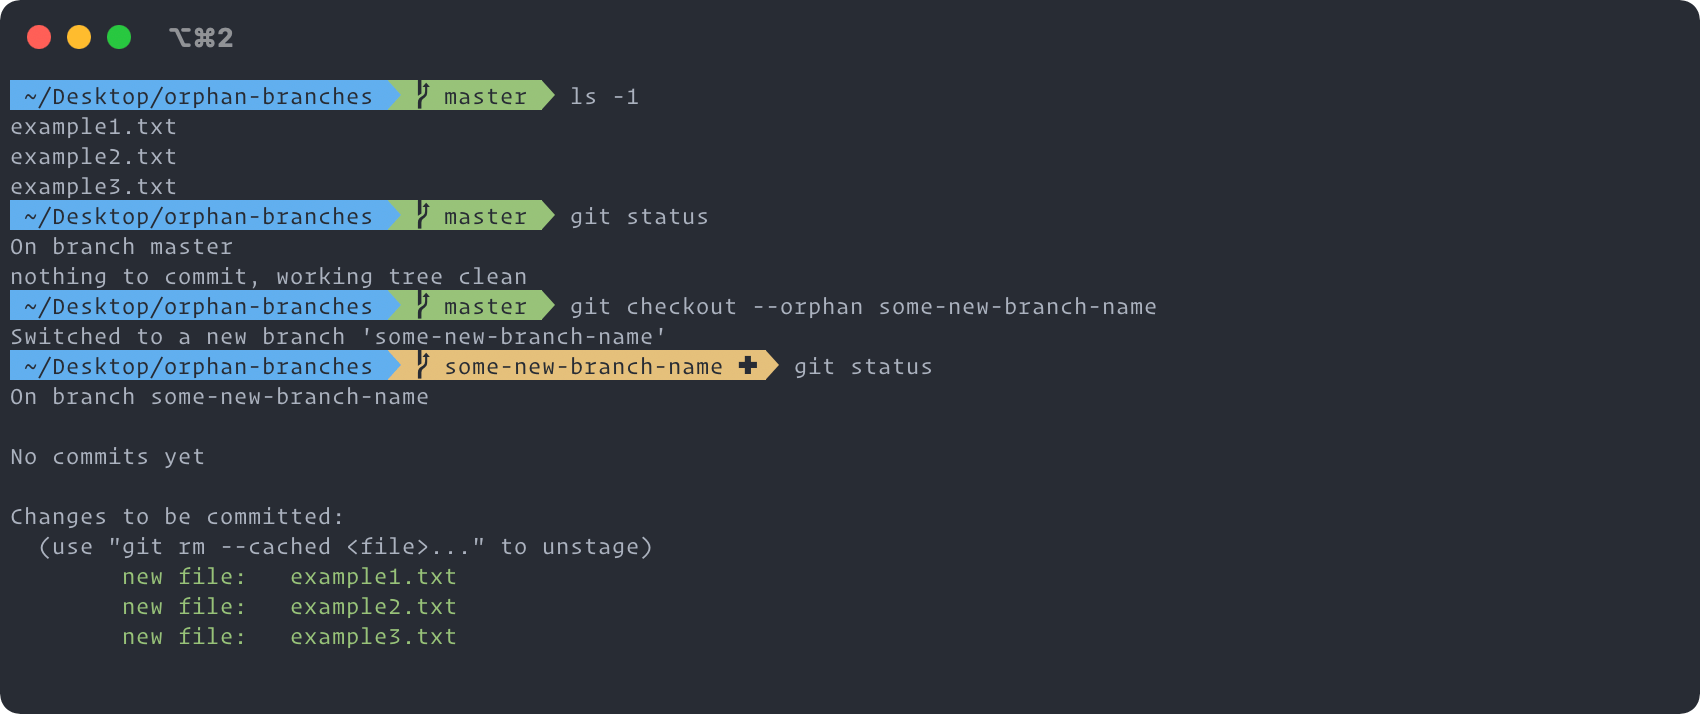
Task: Click the git branch icon before first master
Action: (x=423, y=96)
